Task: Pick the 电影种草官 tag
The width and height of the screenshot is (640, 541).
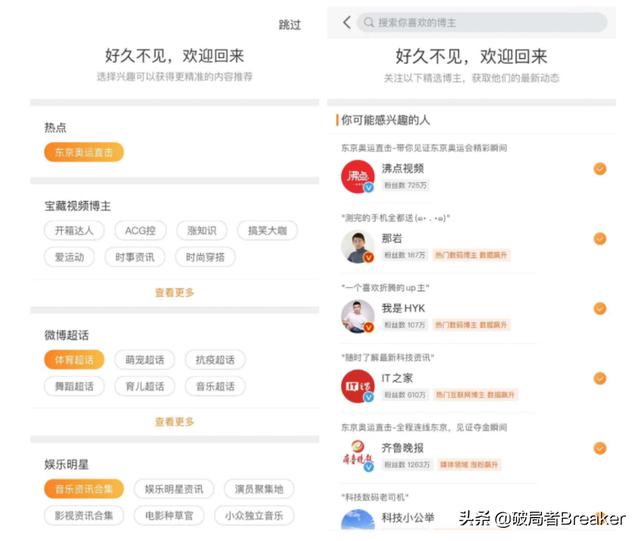Action: pyautogui.click(x=169, y=516)
